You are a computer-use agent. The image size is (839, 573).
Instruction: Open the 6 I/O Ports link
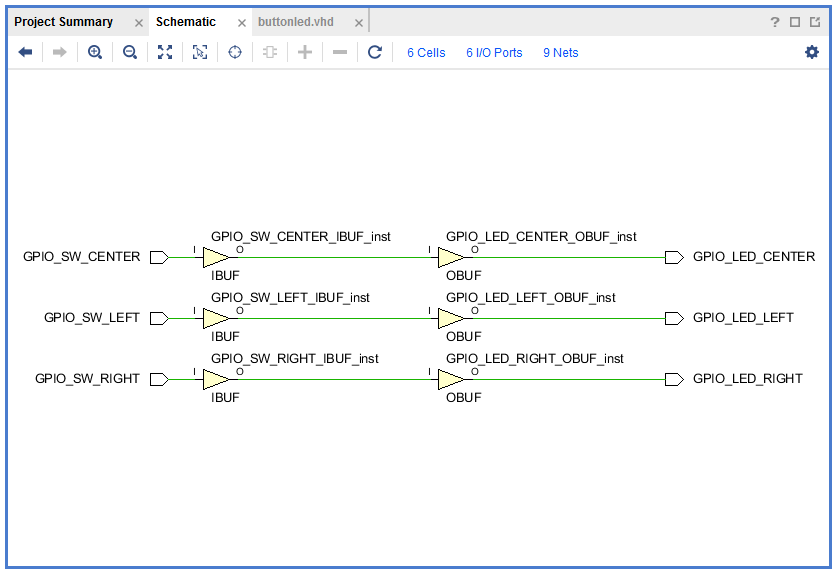coord(494,52)
